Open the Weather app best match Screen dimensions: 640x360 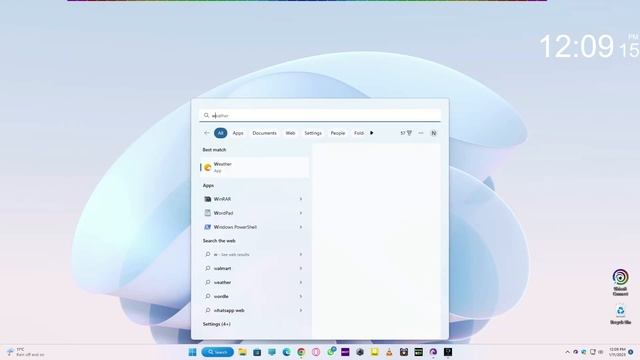point(255,167)
